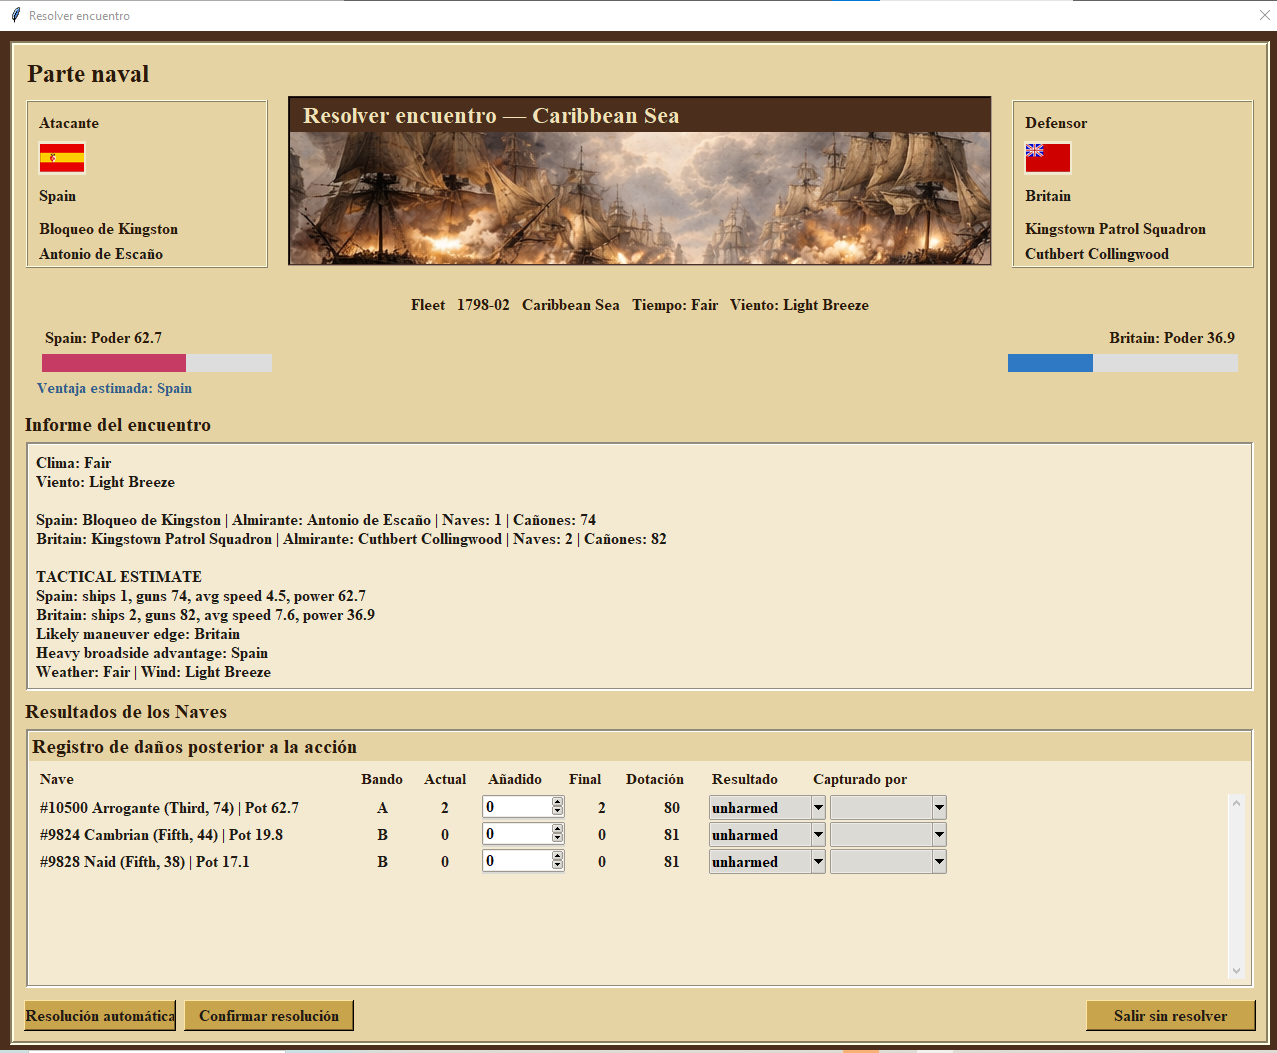Click 'Bloqueo de Kingston' fleet name

click(x=109, y=229)
